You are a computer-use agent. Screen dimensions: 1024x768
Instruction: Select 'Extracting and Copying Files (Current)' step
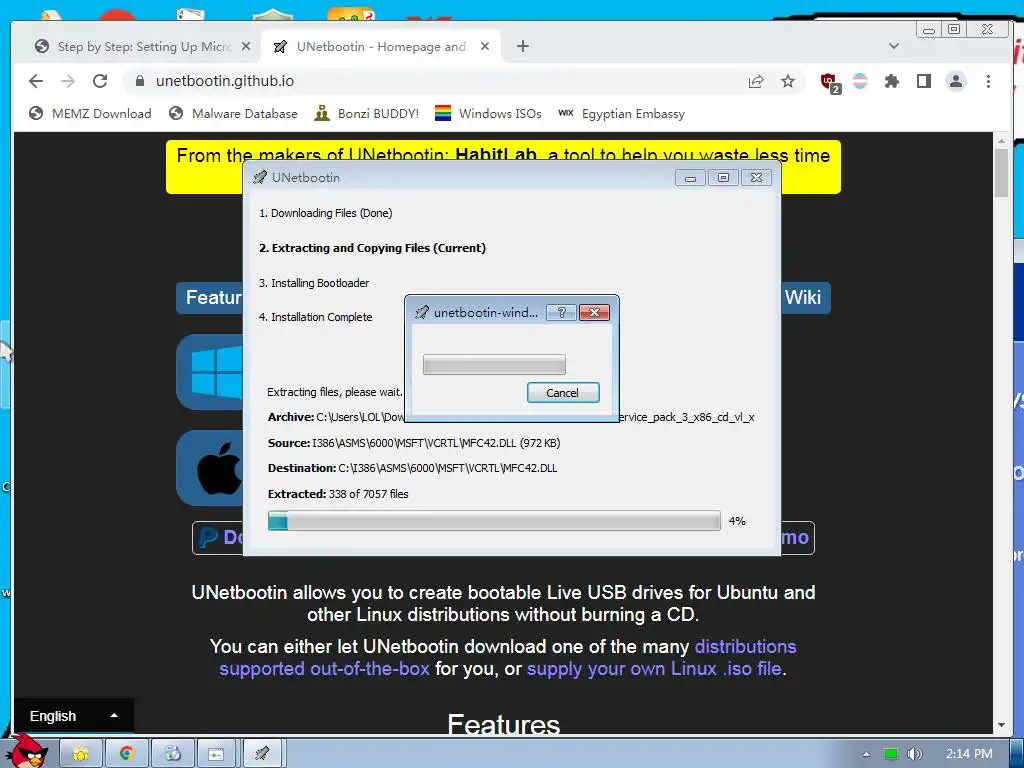[372, 248]
